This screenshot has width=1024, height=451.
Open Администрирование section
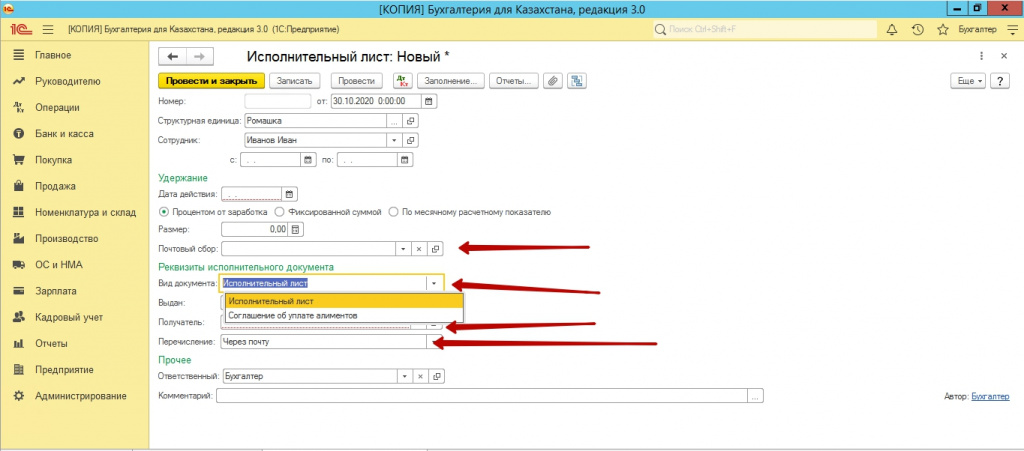pos(80,396)
